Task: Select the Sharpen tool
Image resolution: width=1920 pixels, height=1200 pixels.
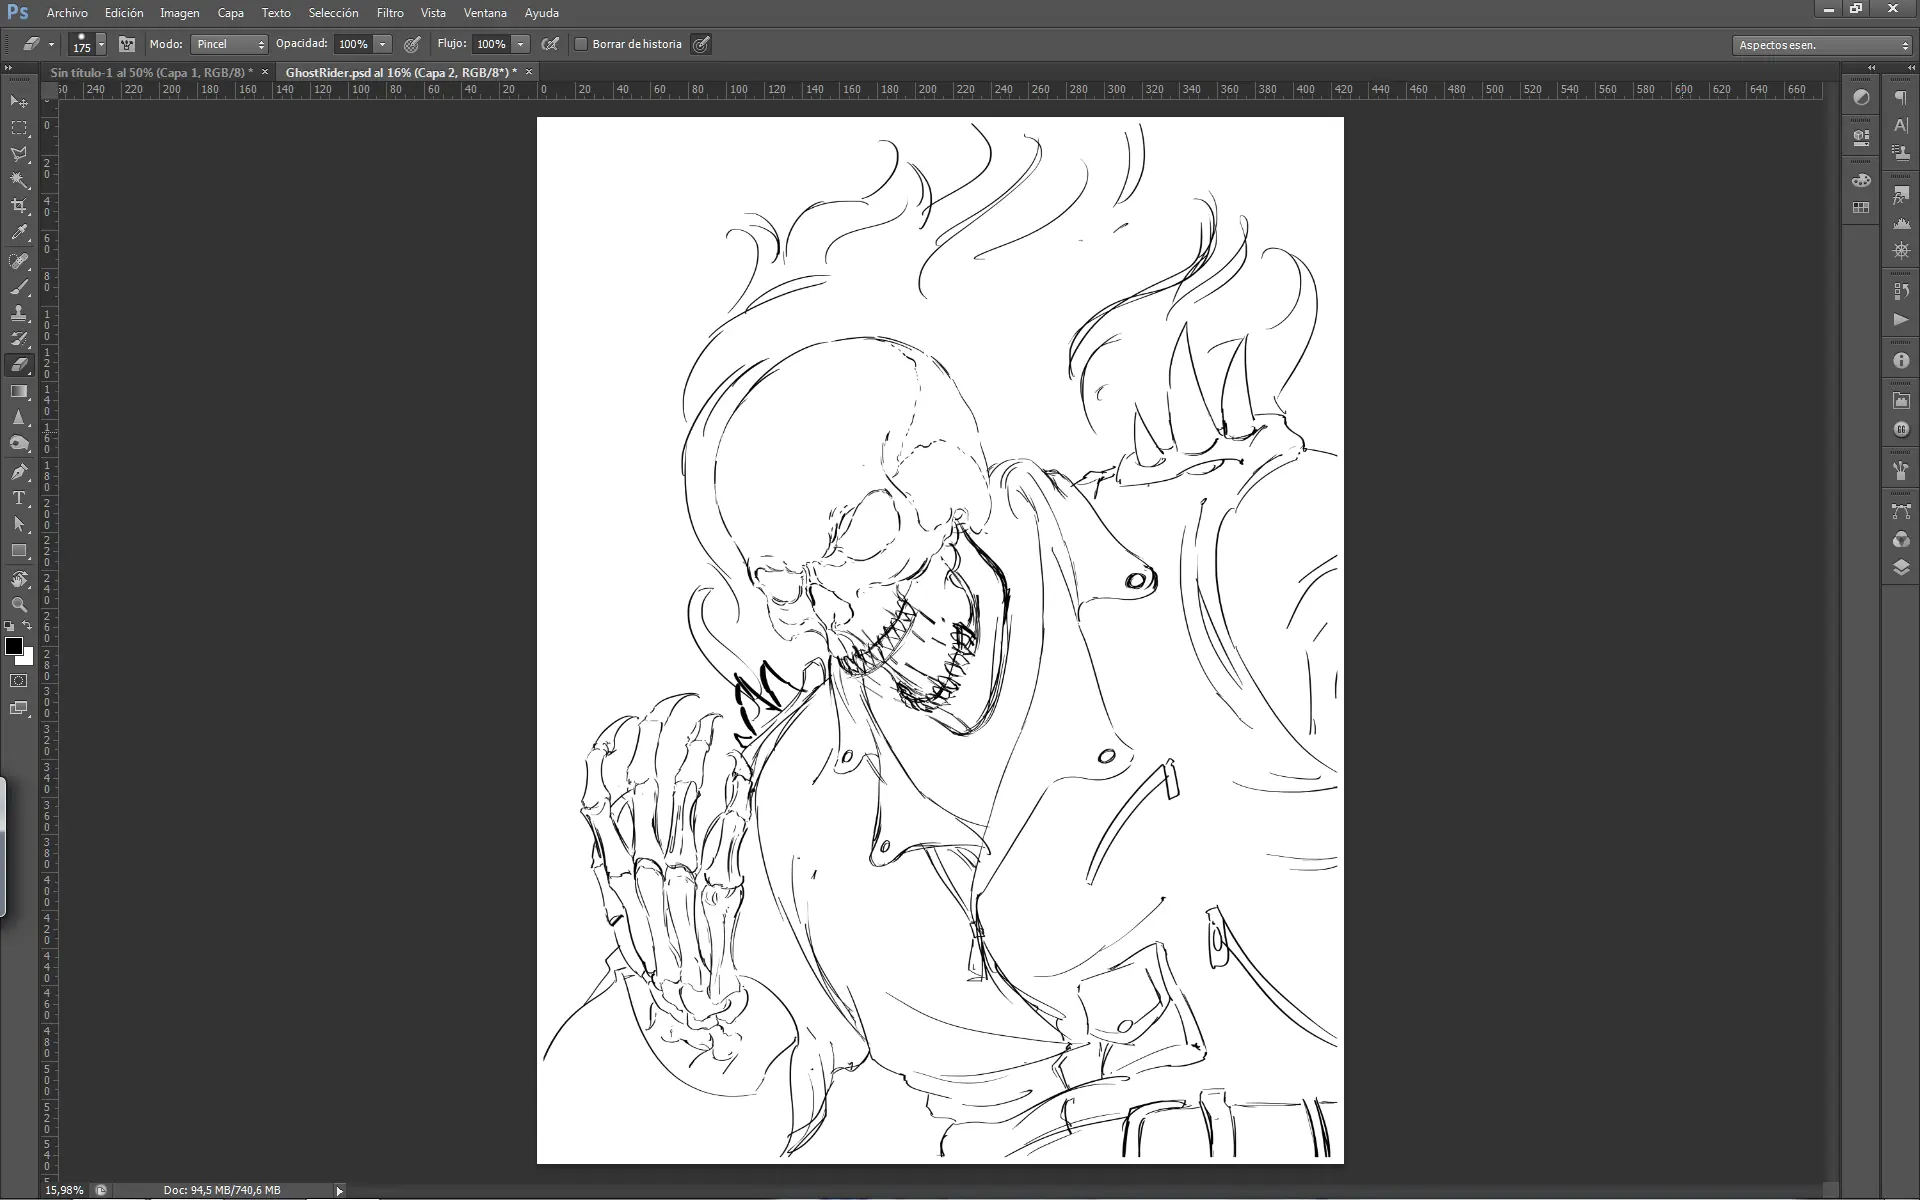Action: (19, 417)
